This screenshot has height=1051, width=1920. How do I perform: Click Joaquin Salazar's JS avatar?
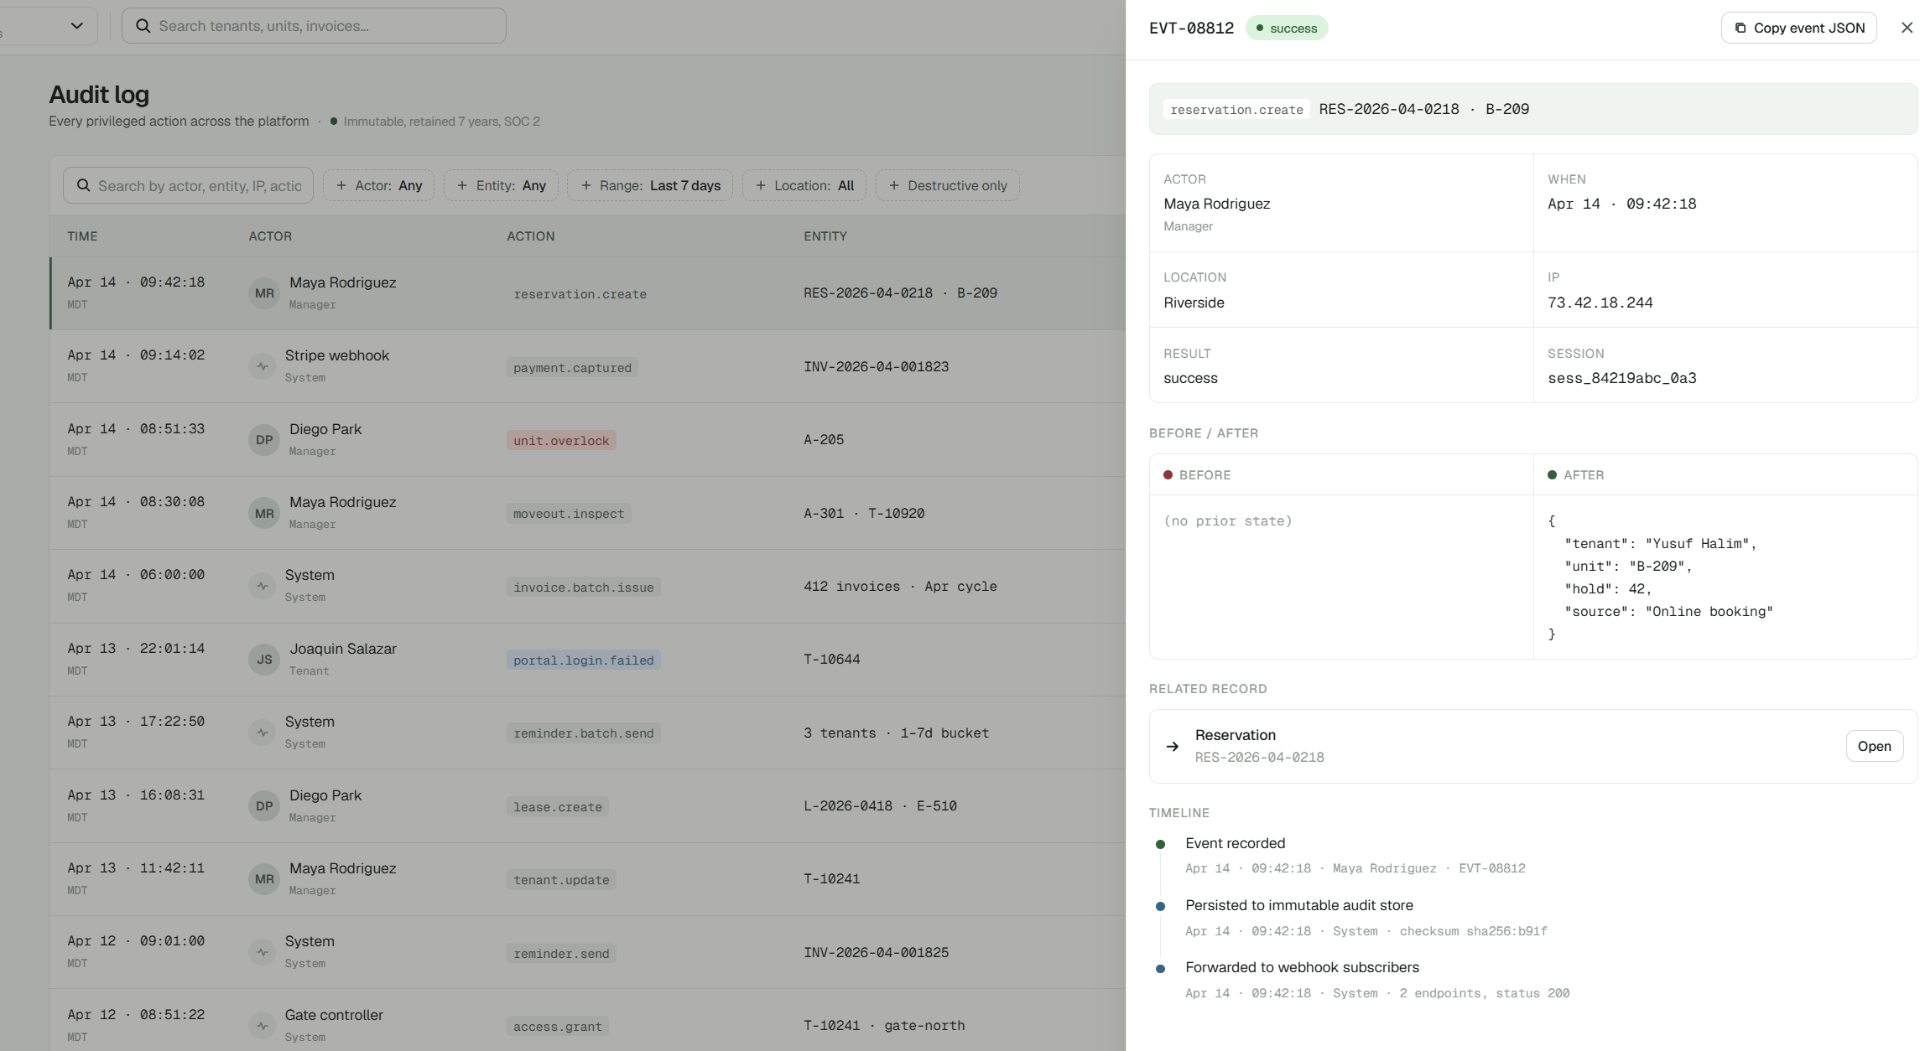[264, 659]
